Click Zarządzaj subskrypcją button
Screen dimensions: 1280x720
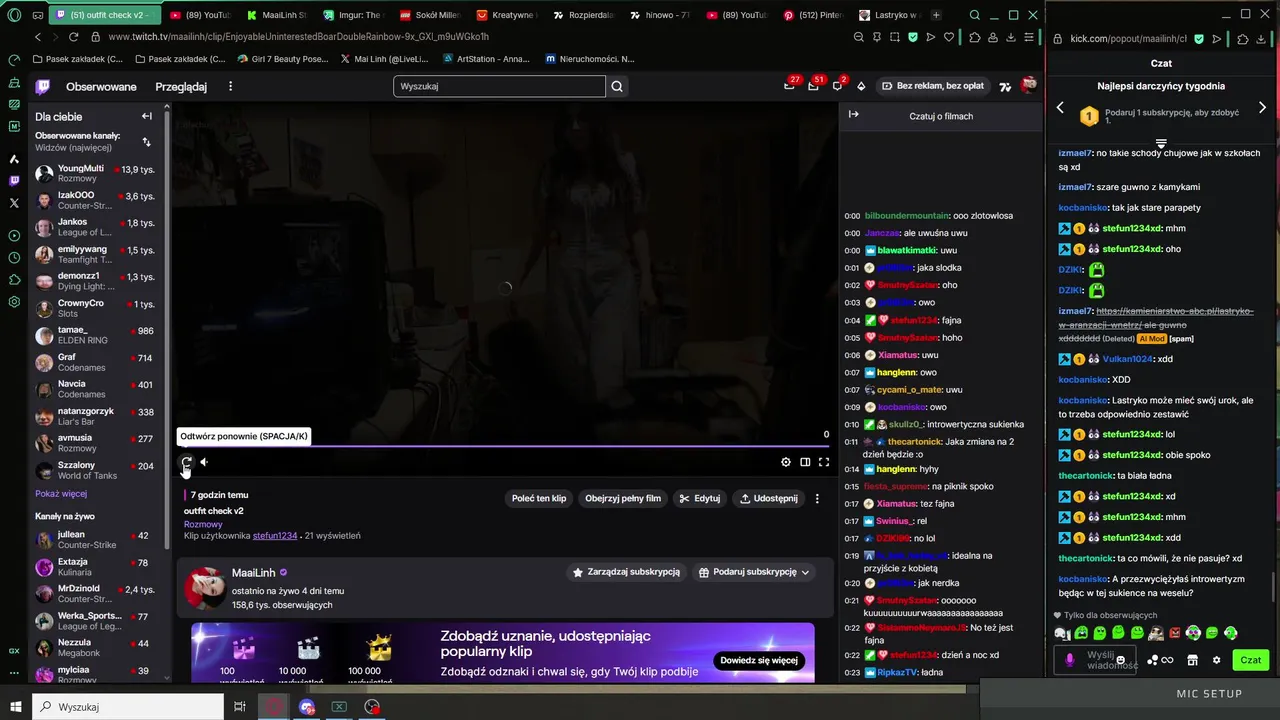click(x=626, y=572)
